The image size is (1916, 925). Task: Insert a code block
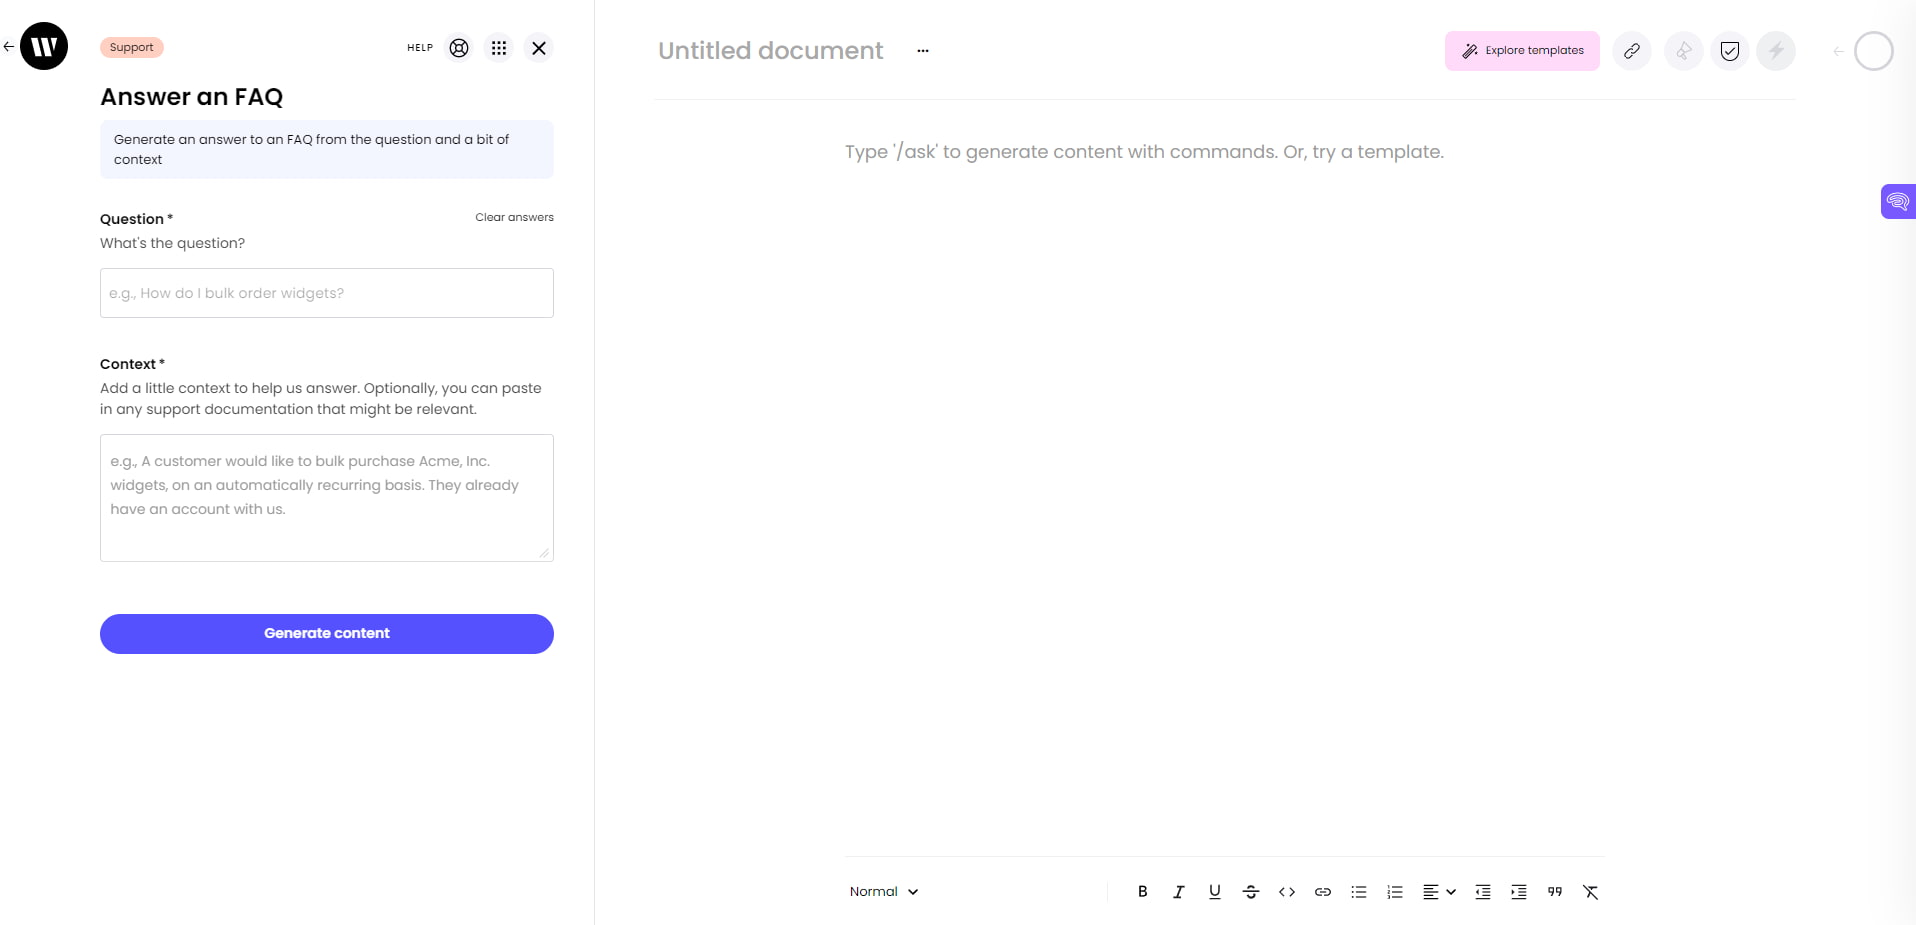[1286, 891]
